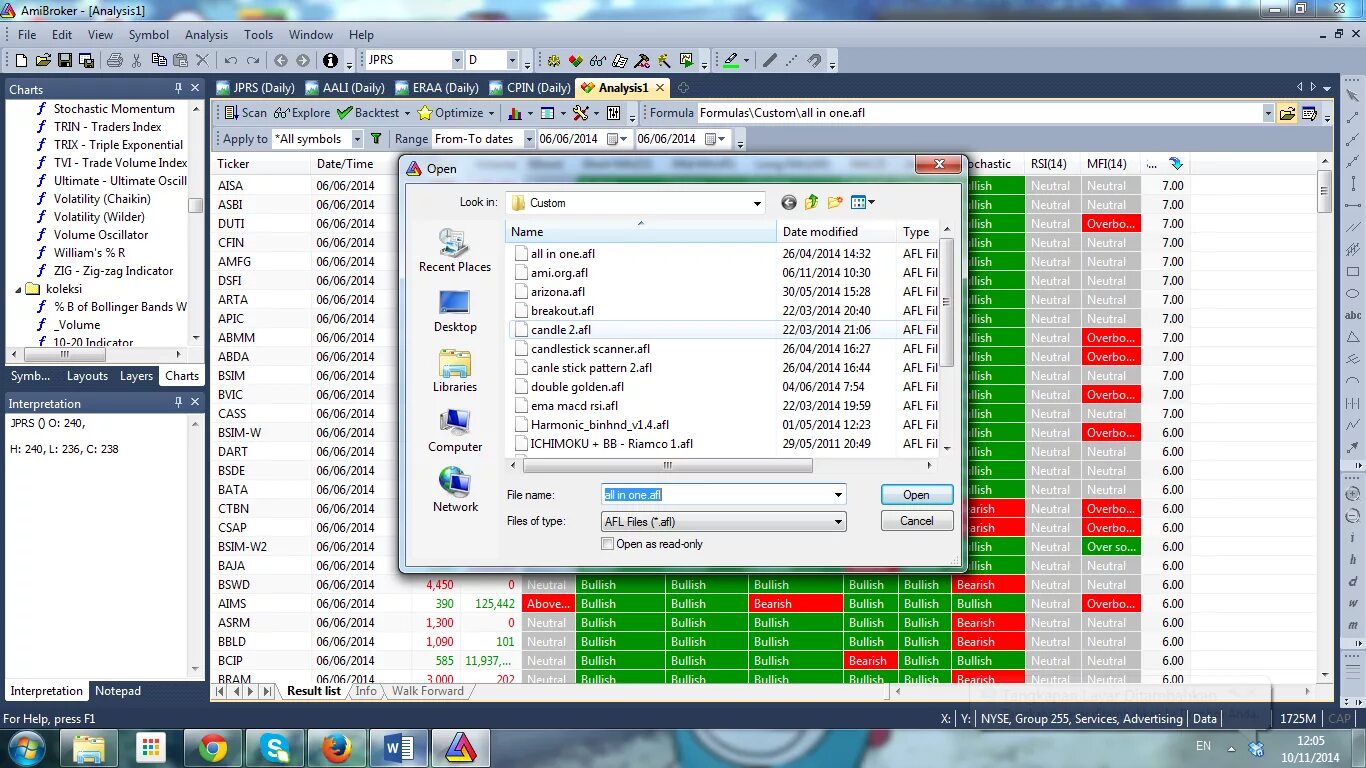
Task: Click the File name input field
Action: pos(715,495)
